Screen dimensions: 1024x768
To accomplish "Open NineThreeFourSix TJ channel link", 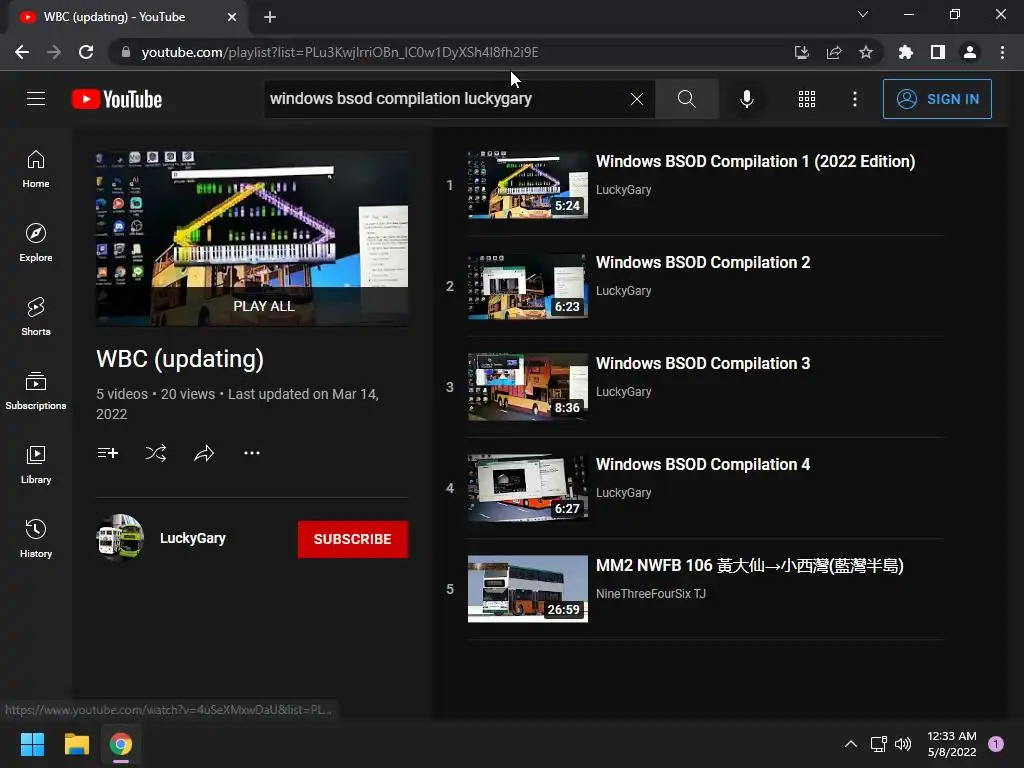I will (650, 594).
